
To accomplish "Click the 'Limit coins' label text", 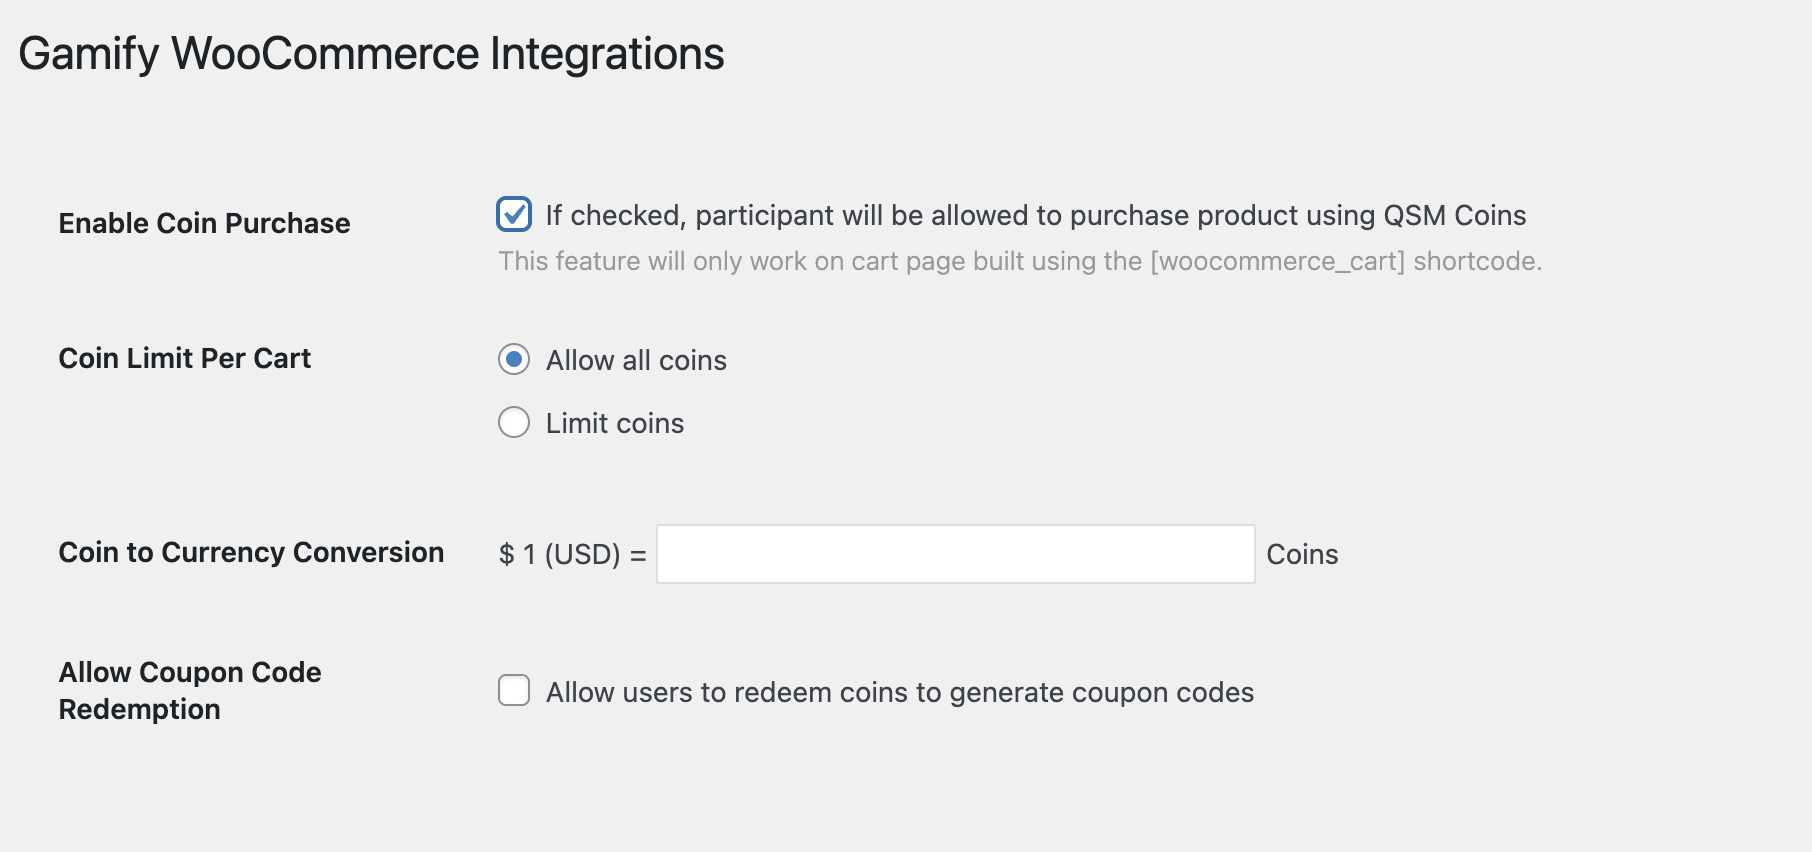I will (615, 424).
